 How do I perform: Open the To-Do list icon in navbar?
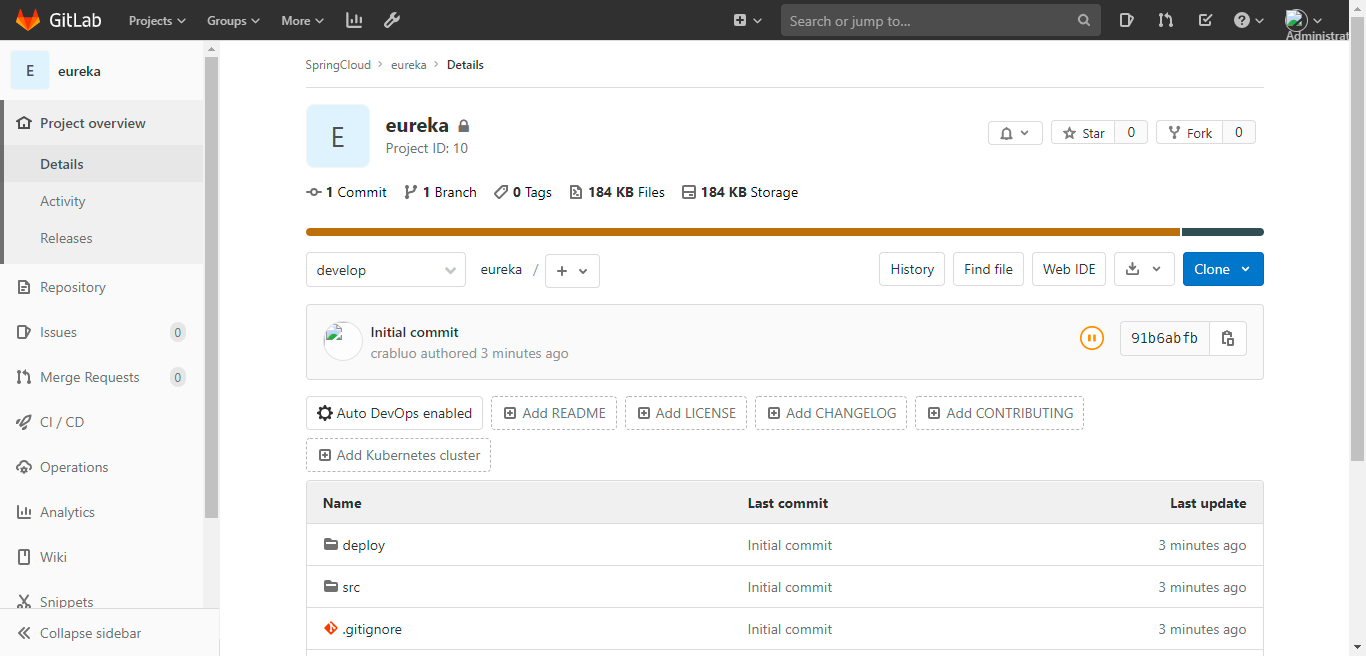pos(1205,20)
